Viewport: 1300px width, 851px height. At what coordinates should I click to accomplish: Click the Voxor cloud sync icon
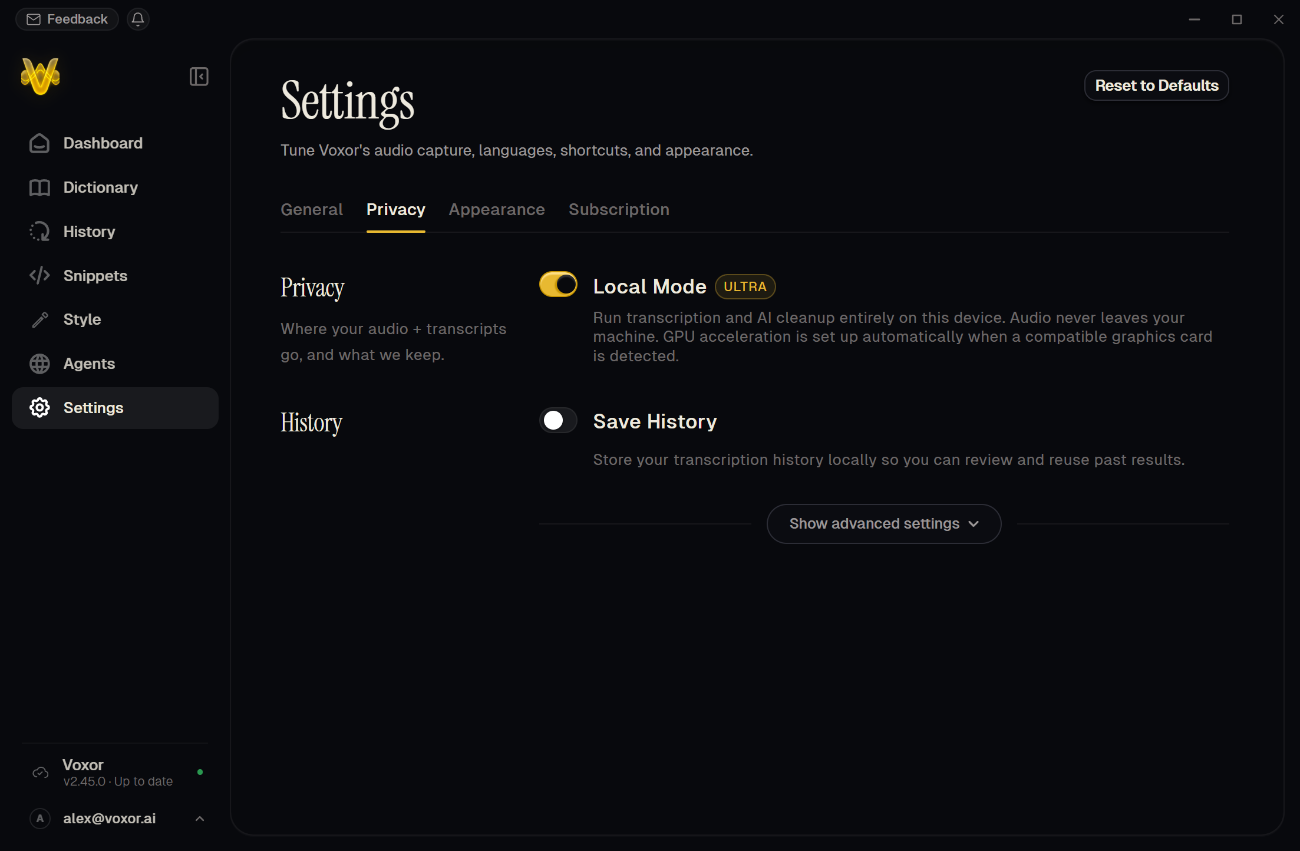(40, 772)
